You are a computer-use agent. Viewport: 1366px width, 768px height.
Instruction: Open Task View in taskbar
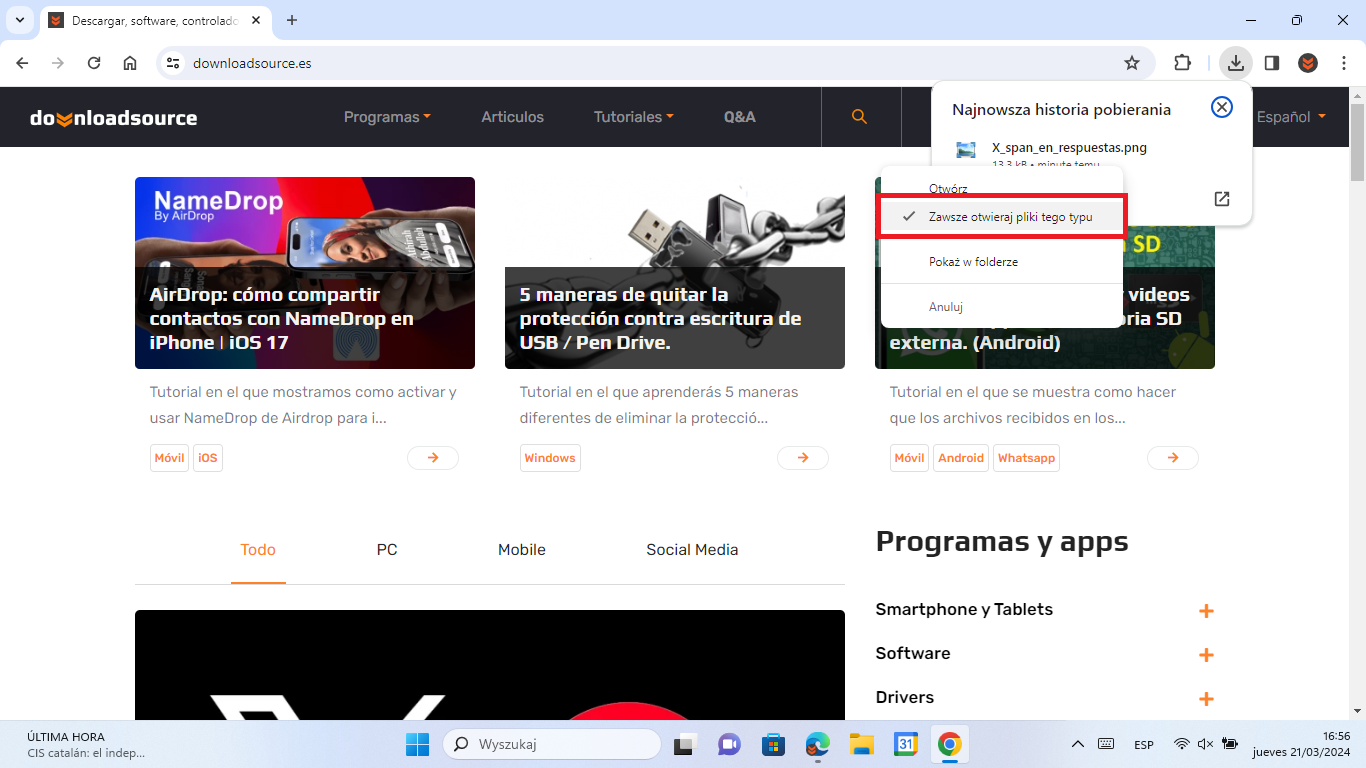(684, 744)
